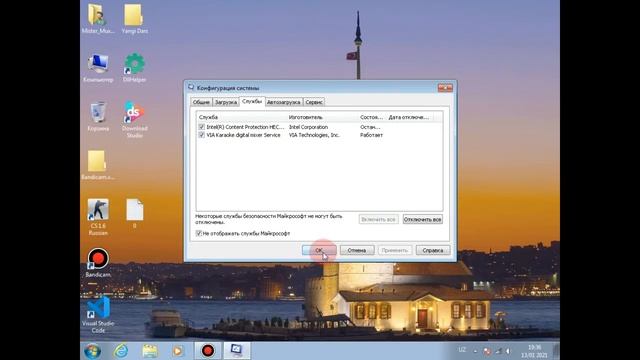The image size is (640, 360).
Task: Confirm with the OK button
Action: coord(319,250)
